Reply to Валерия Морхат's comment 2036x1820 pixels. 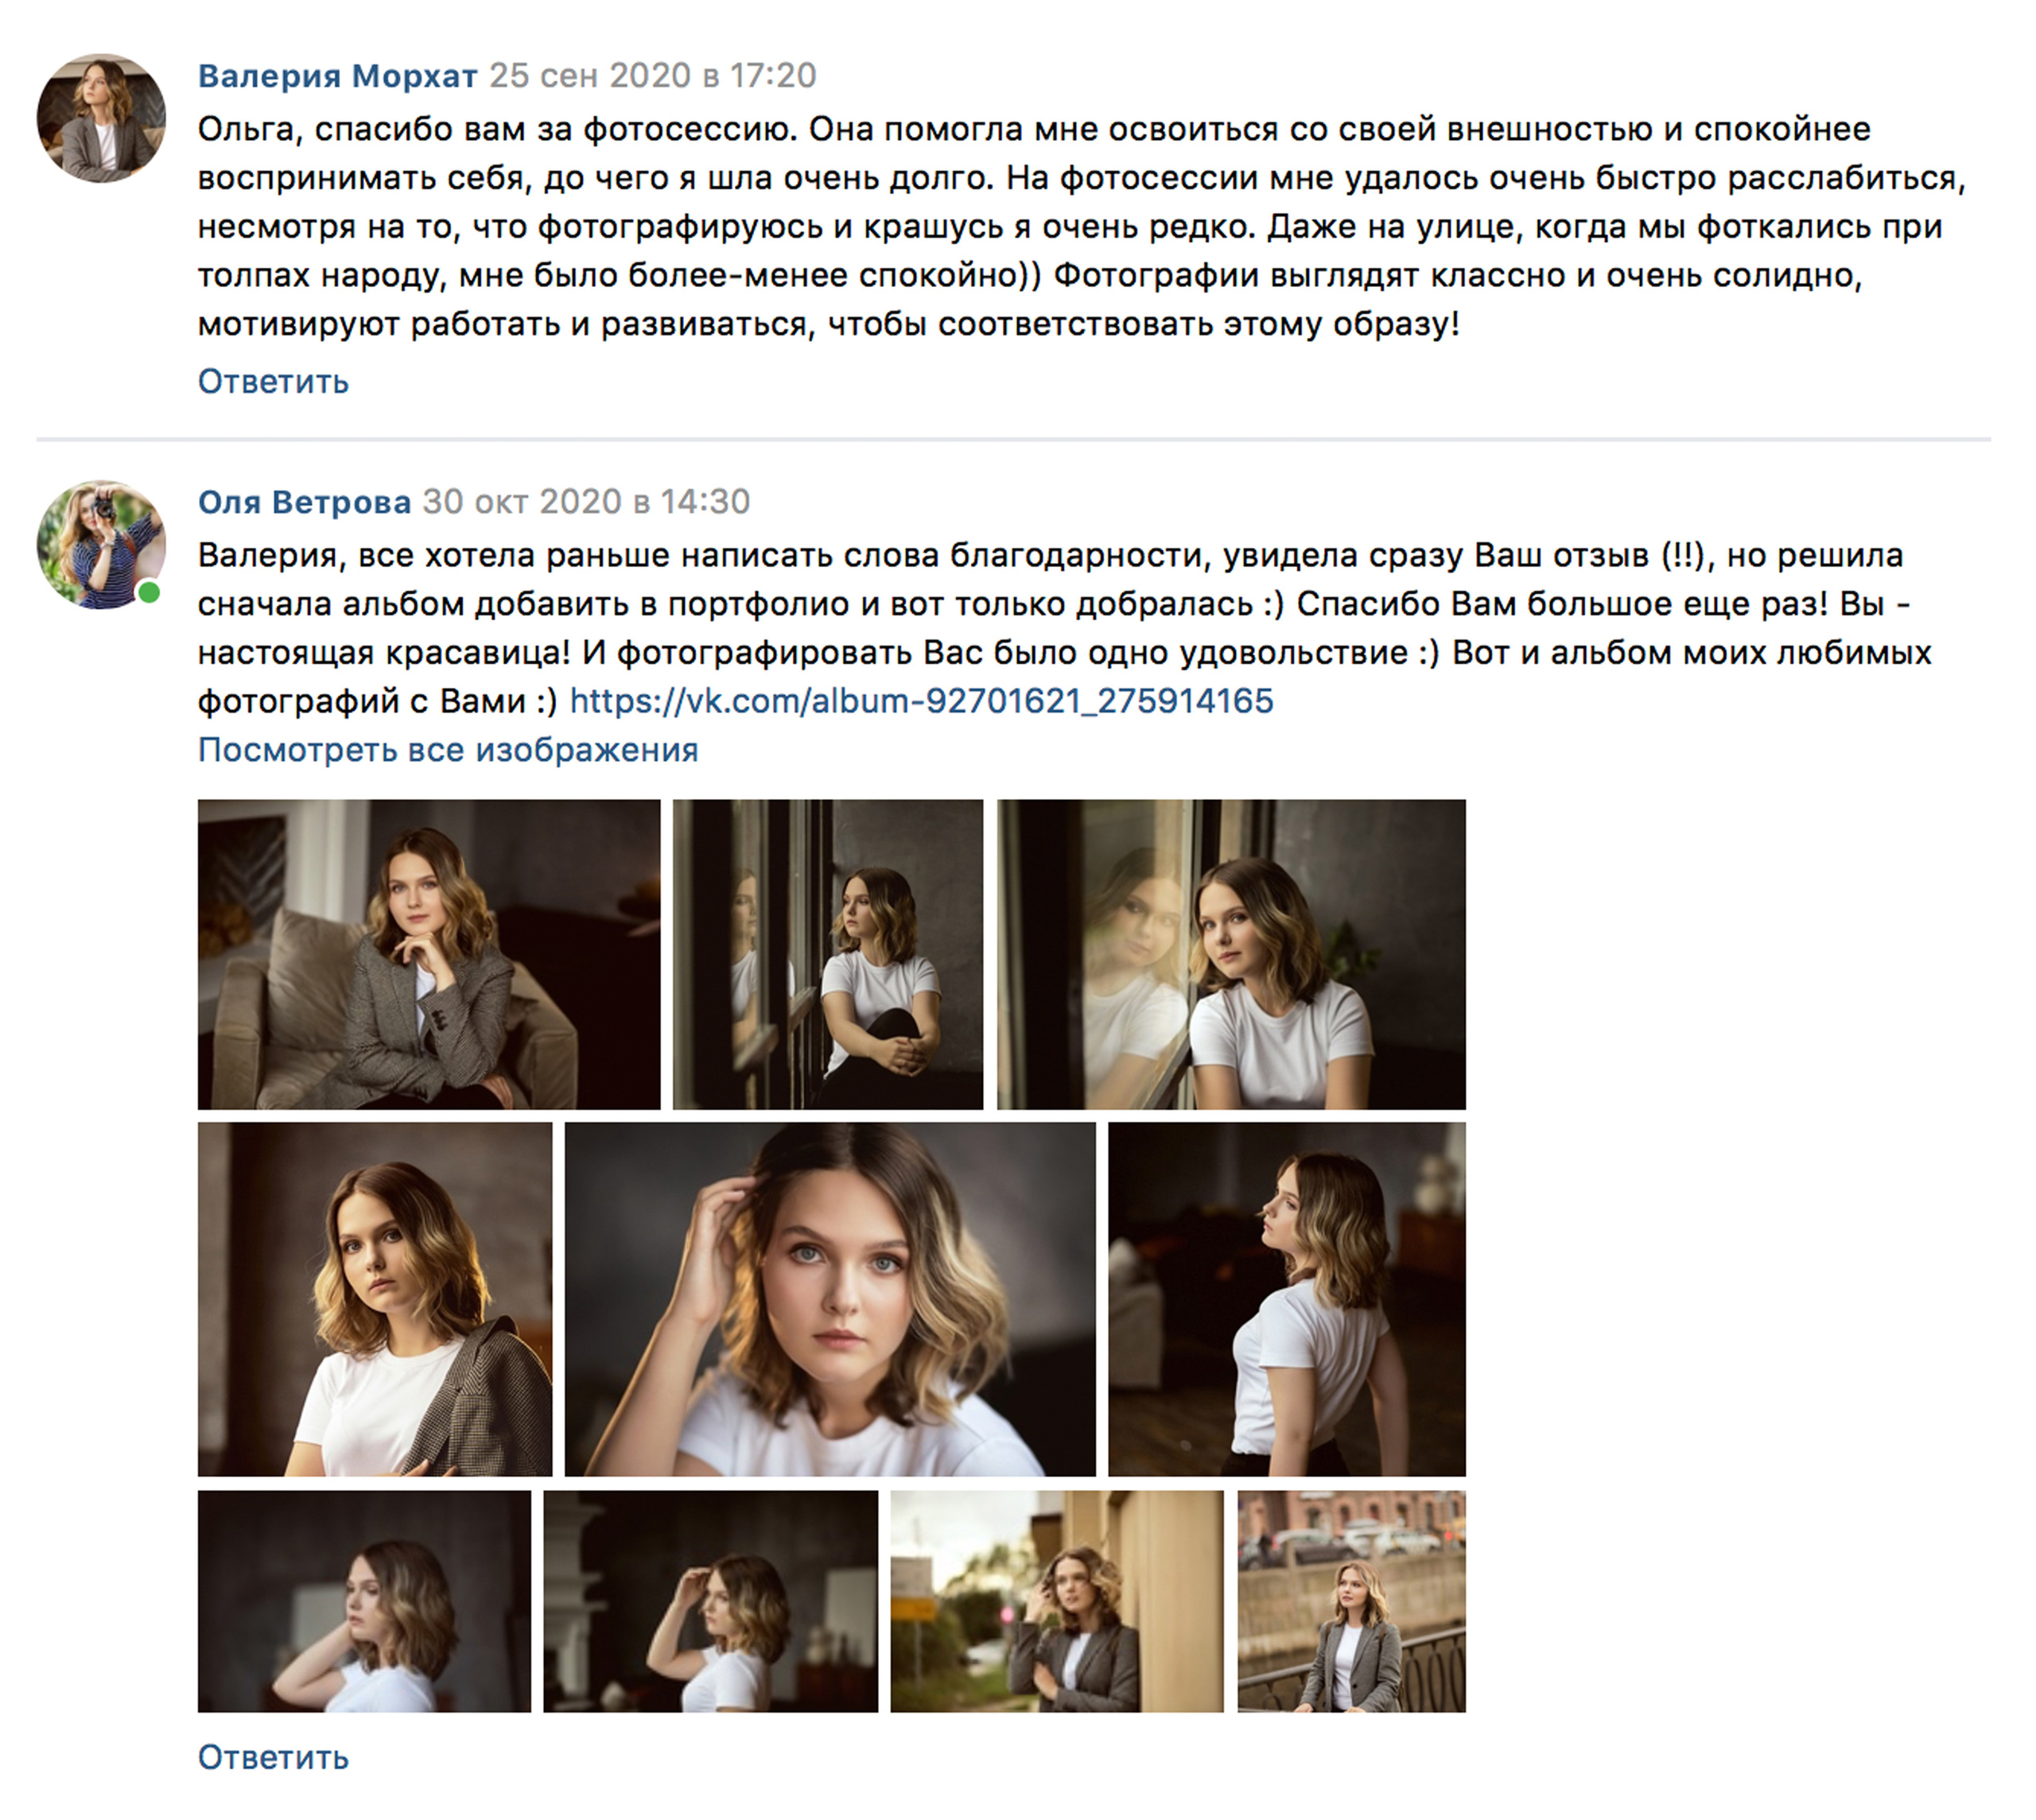[273, 382]
